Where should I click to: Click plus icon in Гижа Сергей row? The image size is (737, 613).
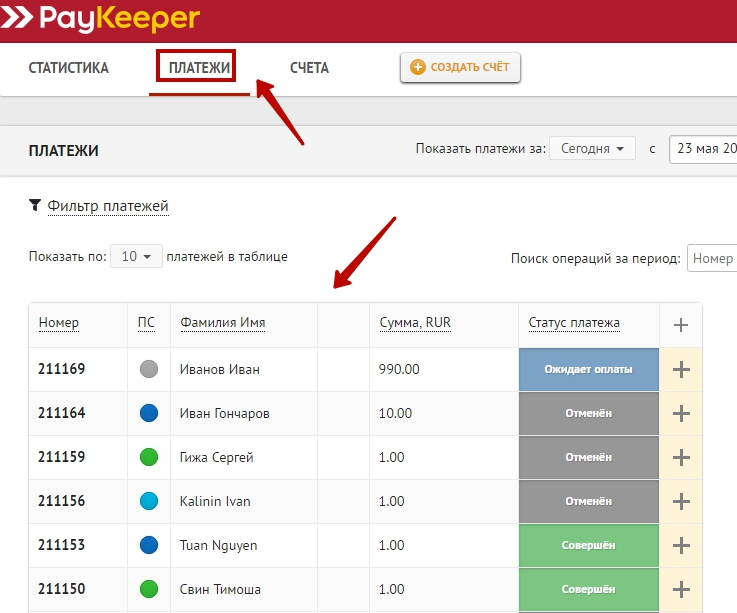681,457
